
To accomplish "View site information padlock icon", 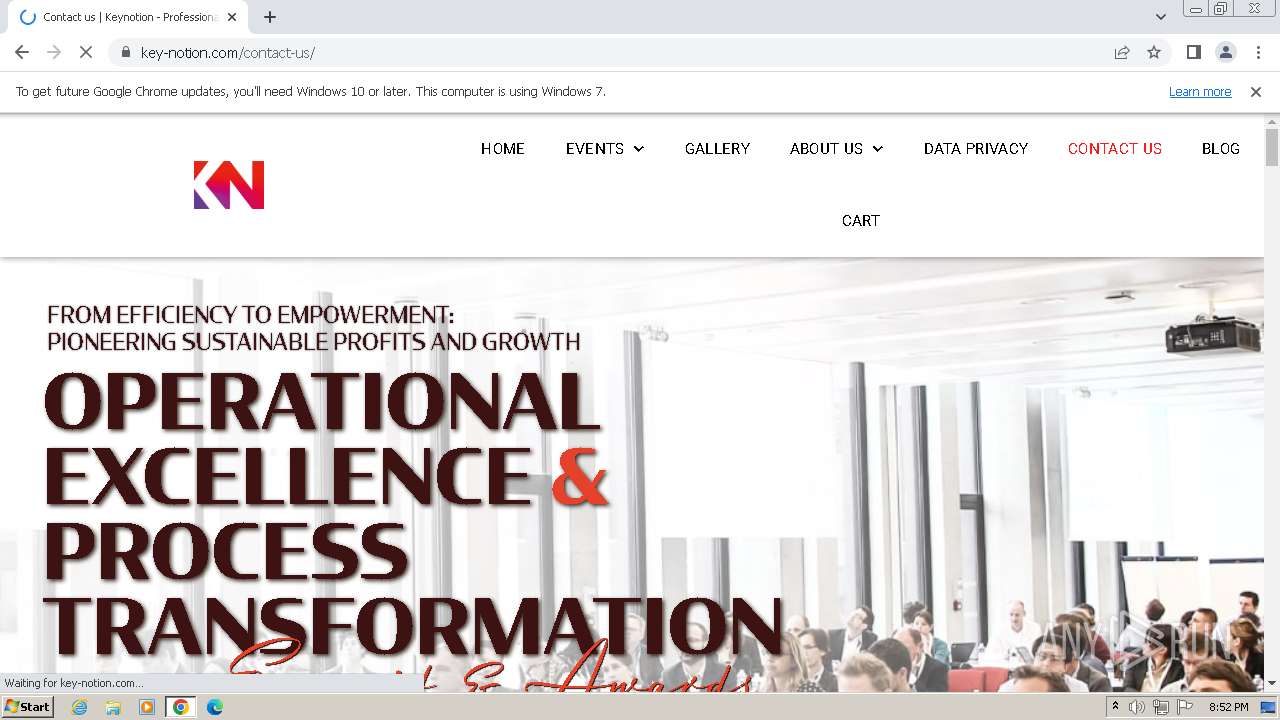I will click(x=125, y=52).
